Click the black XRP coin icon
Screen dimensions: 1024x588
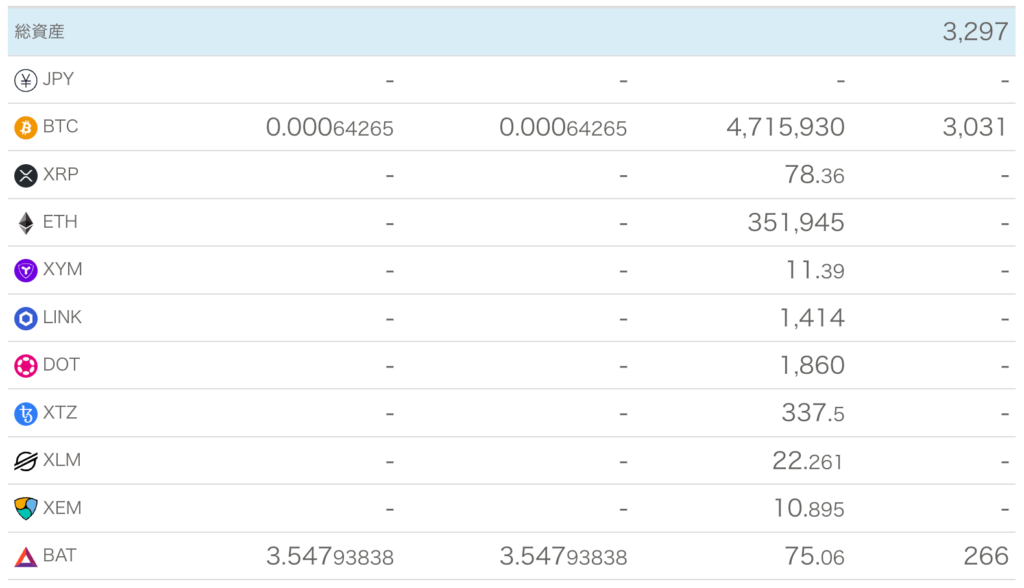25,175
